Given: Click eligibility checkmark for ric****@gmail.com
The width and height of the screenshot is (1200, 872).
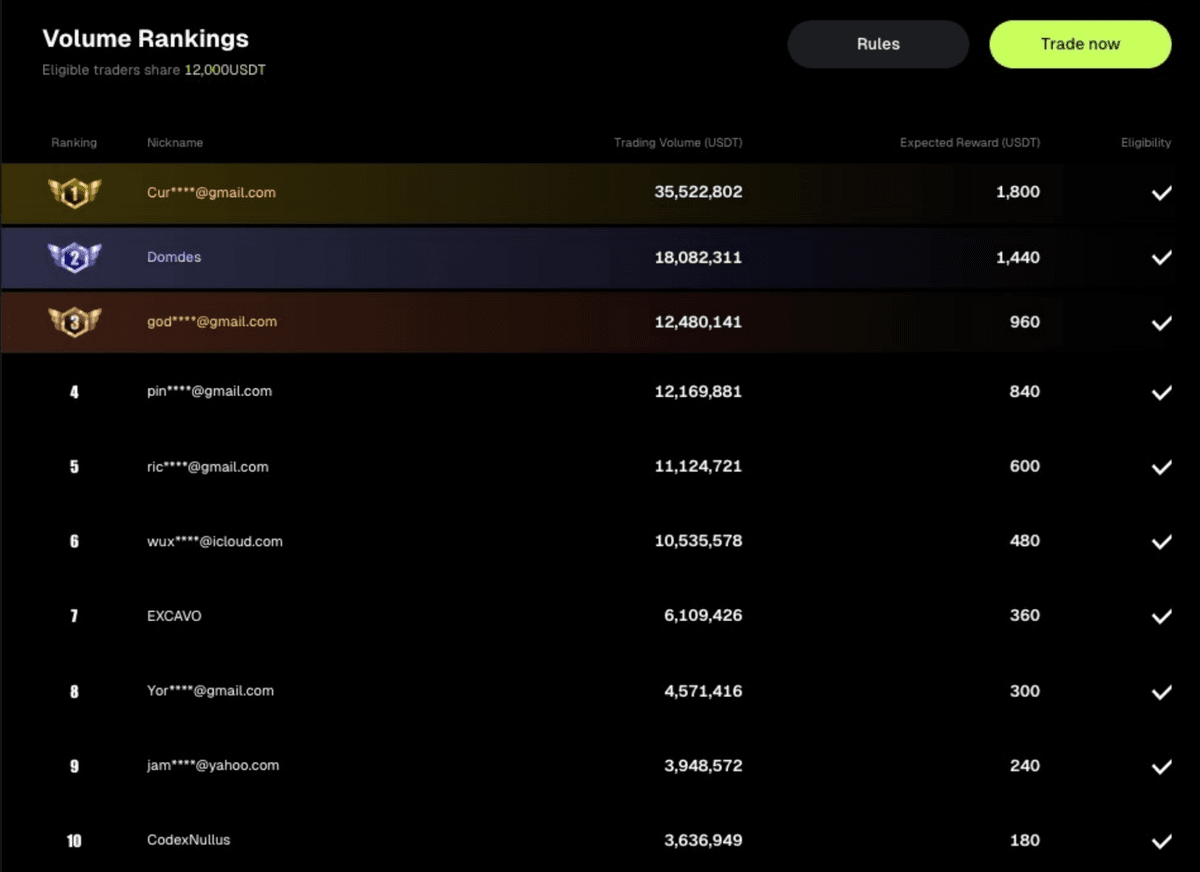Looking at the screenshot, I should coord(1161,467).
